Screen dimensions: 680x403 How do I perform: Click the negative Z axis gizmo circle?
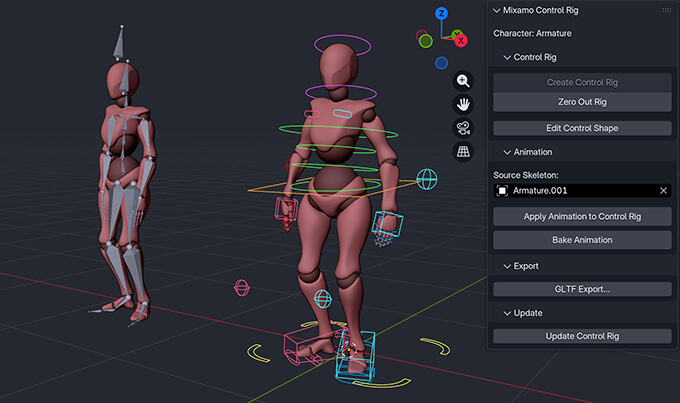click(441, 63)
